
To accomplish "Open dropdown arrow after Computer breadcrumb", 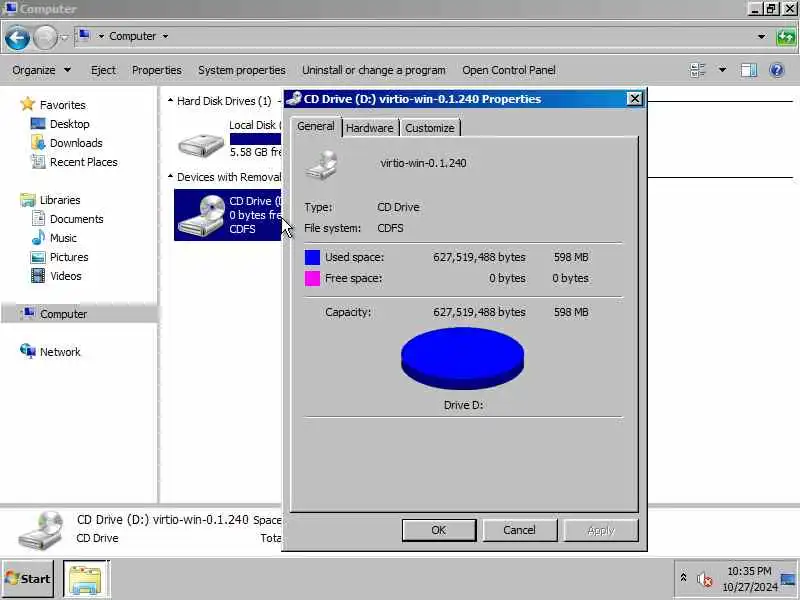I will pos(165,36).
